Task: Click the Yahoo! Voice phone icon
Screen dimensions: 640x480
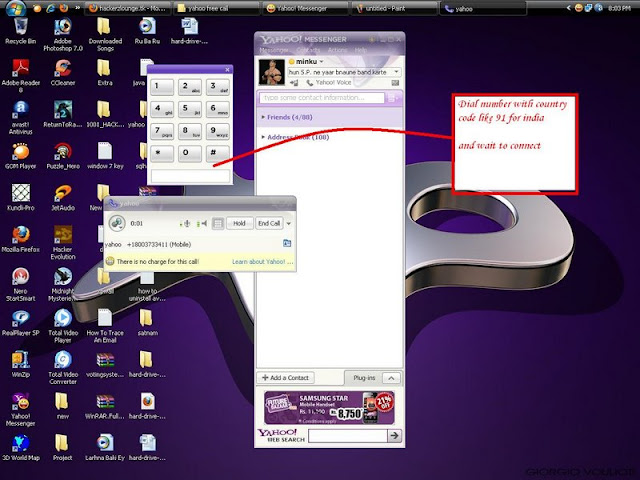Action: (x=310, y=82)
